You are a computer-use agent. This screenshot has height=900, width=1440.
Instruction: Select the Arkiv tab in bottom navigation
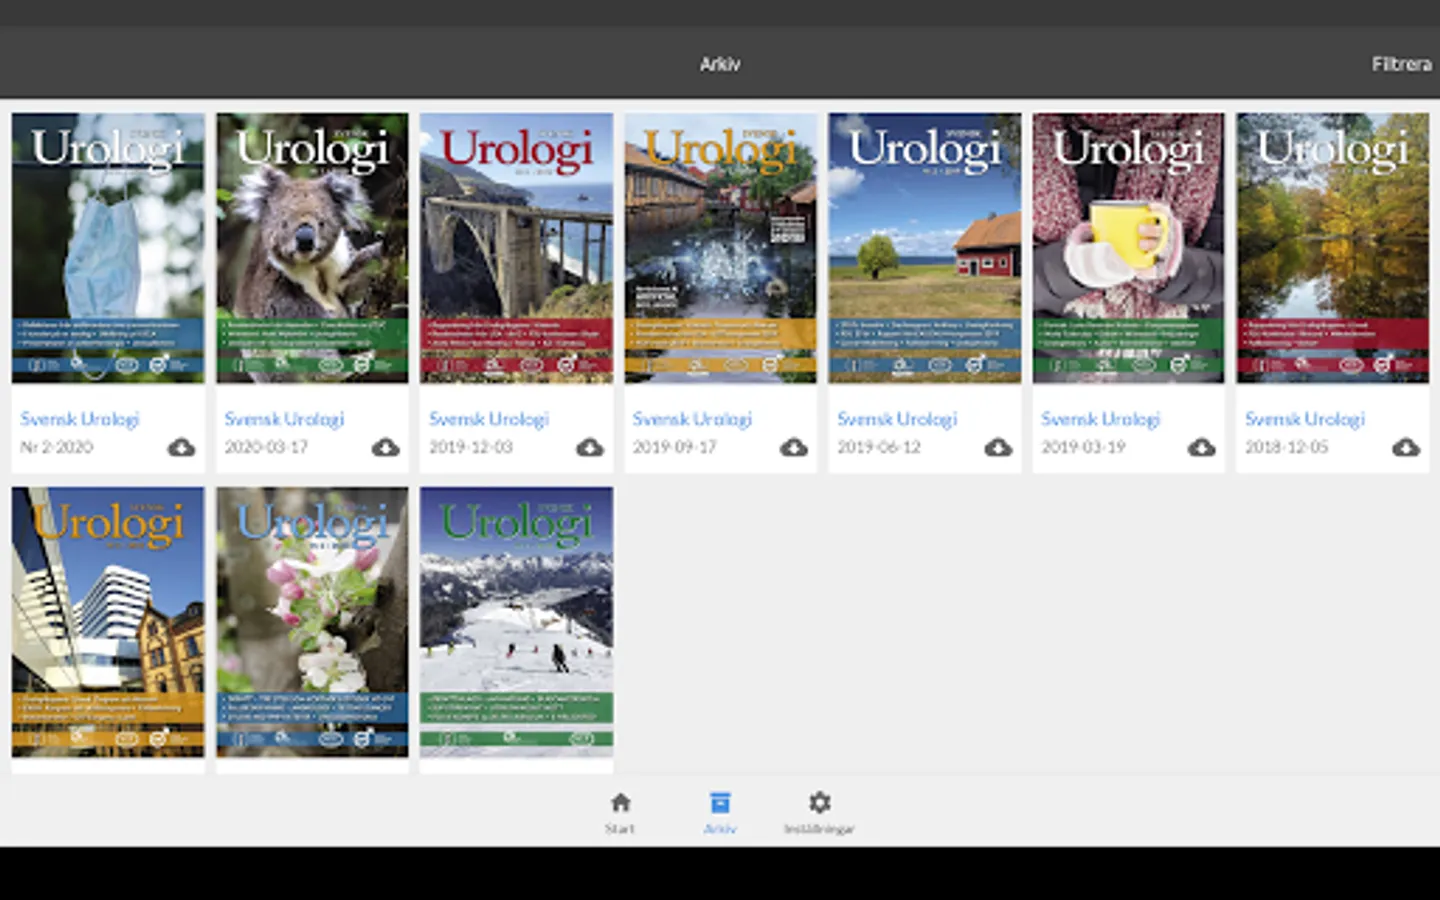click(x=720, y=813)
